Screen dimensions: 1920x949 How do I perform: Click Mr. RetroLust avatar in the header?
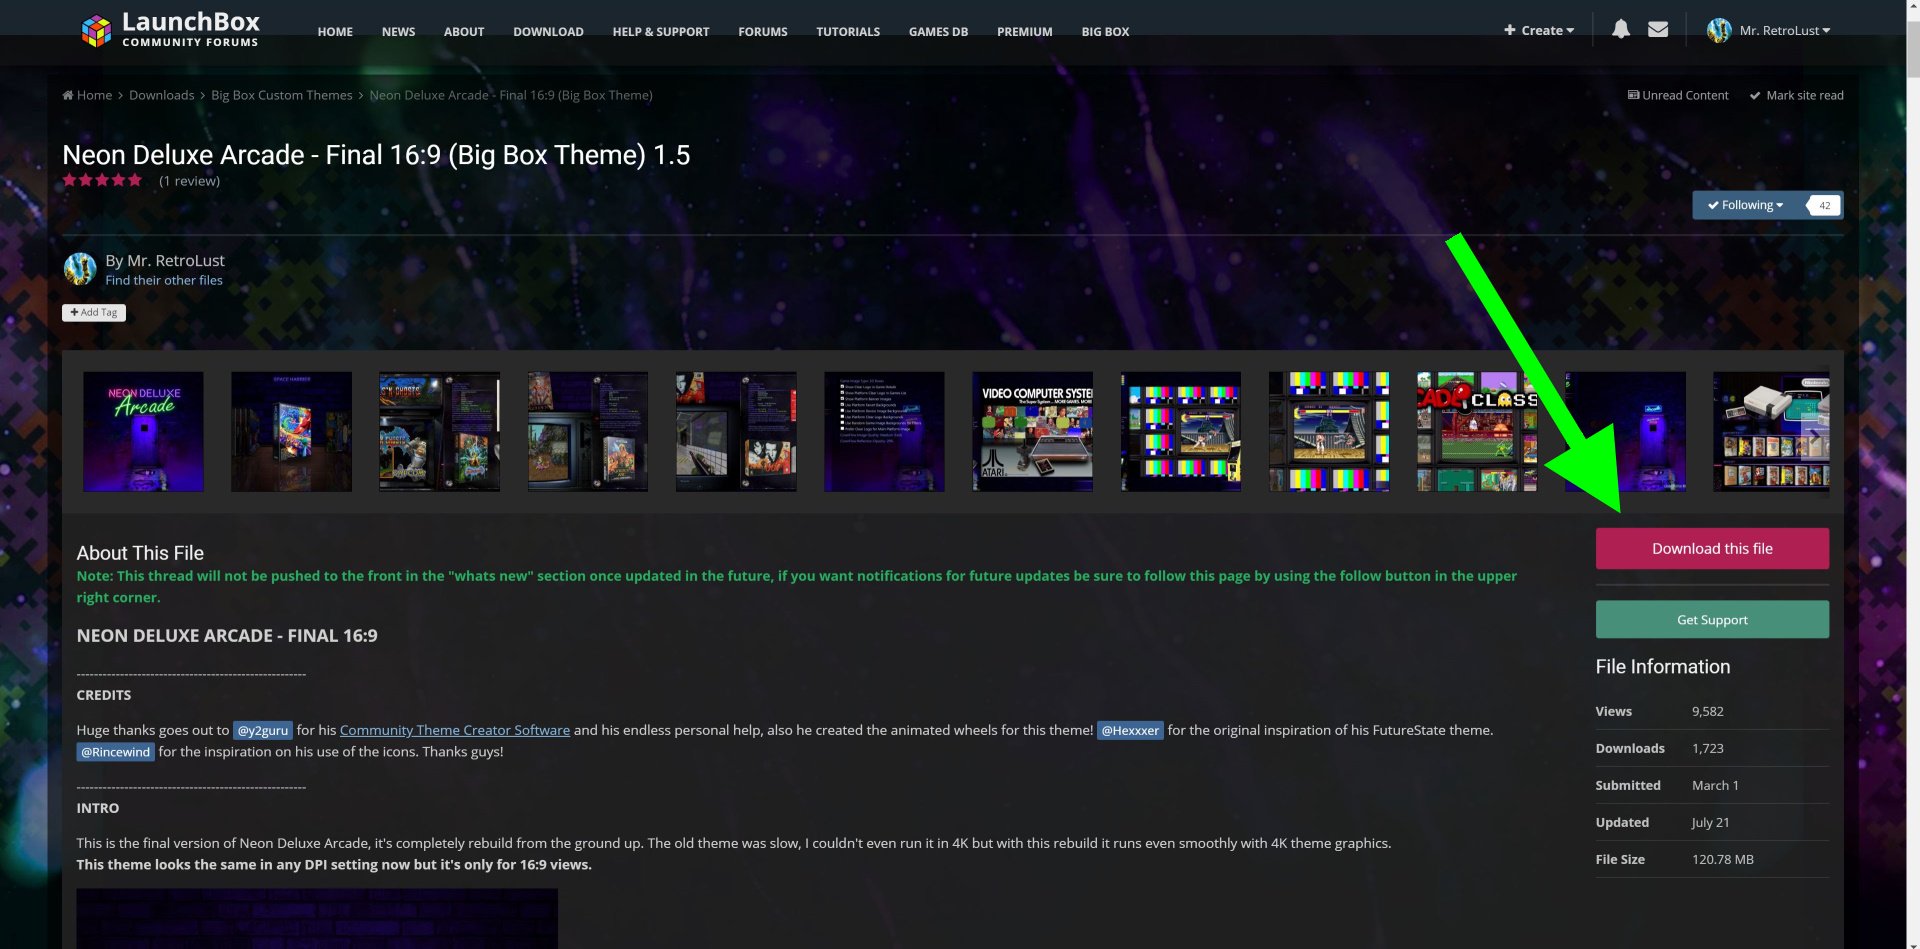coord(1719,31)
